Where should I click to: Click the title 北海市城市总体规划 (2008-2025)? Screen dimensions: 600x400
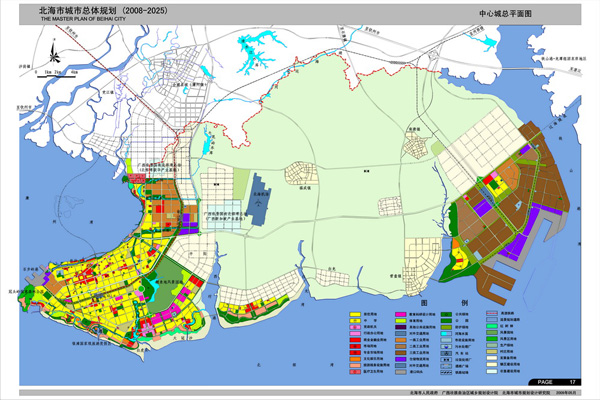(x=103, y=11)
